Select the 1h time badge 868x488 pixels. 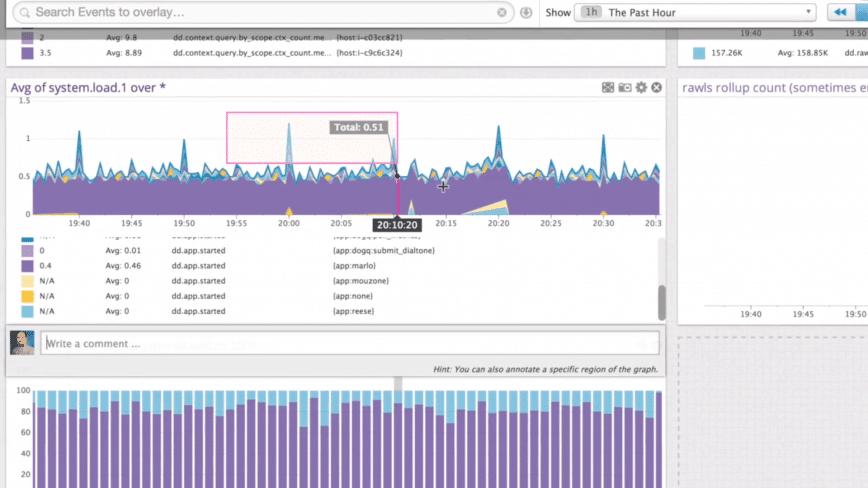click(x=591, y=12)
